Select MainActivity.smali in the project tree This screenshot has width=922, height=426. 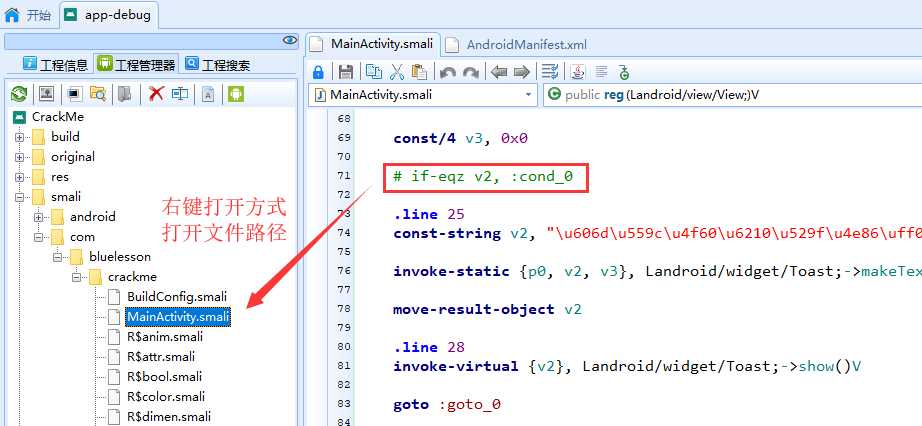pos(178,317)
